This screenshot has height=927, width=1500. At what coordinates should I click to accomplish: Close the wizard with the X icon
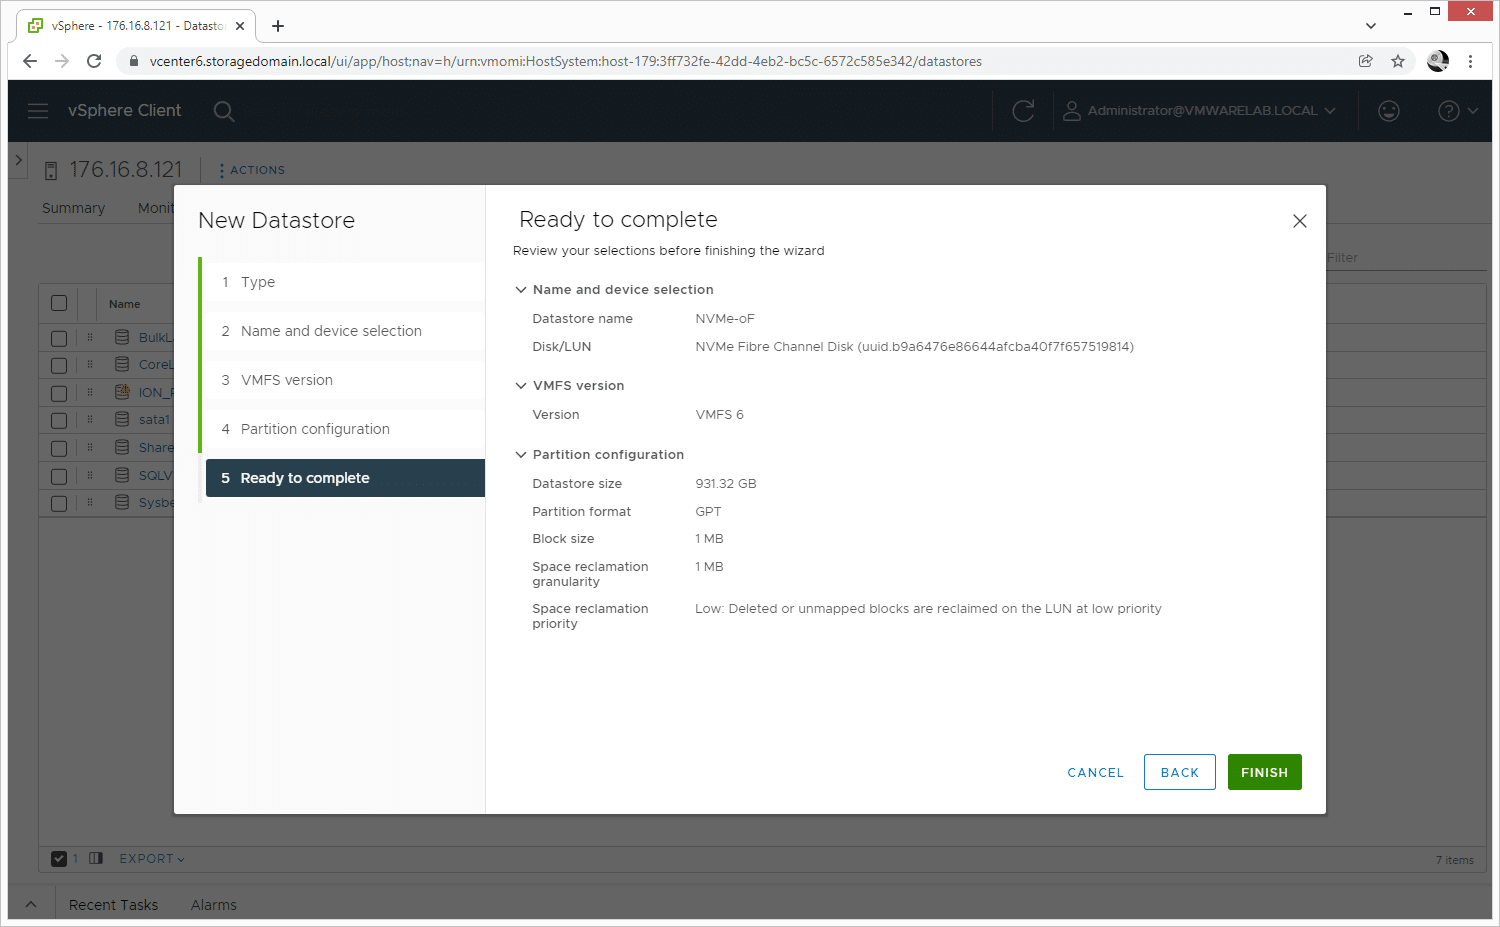click(1299, 221)
